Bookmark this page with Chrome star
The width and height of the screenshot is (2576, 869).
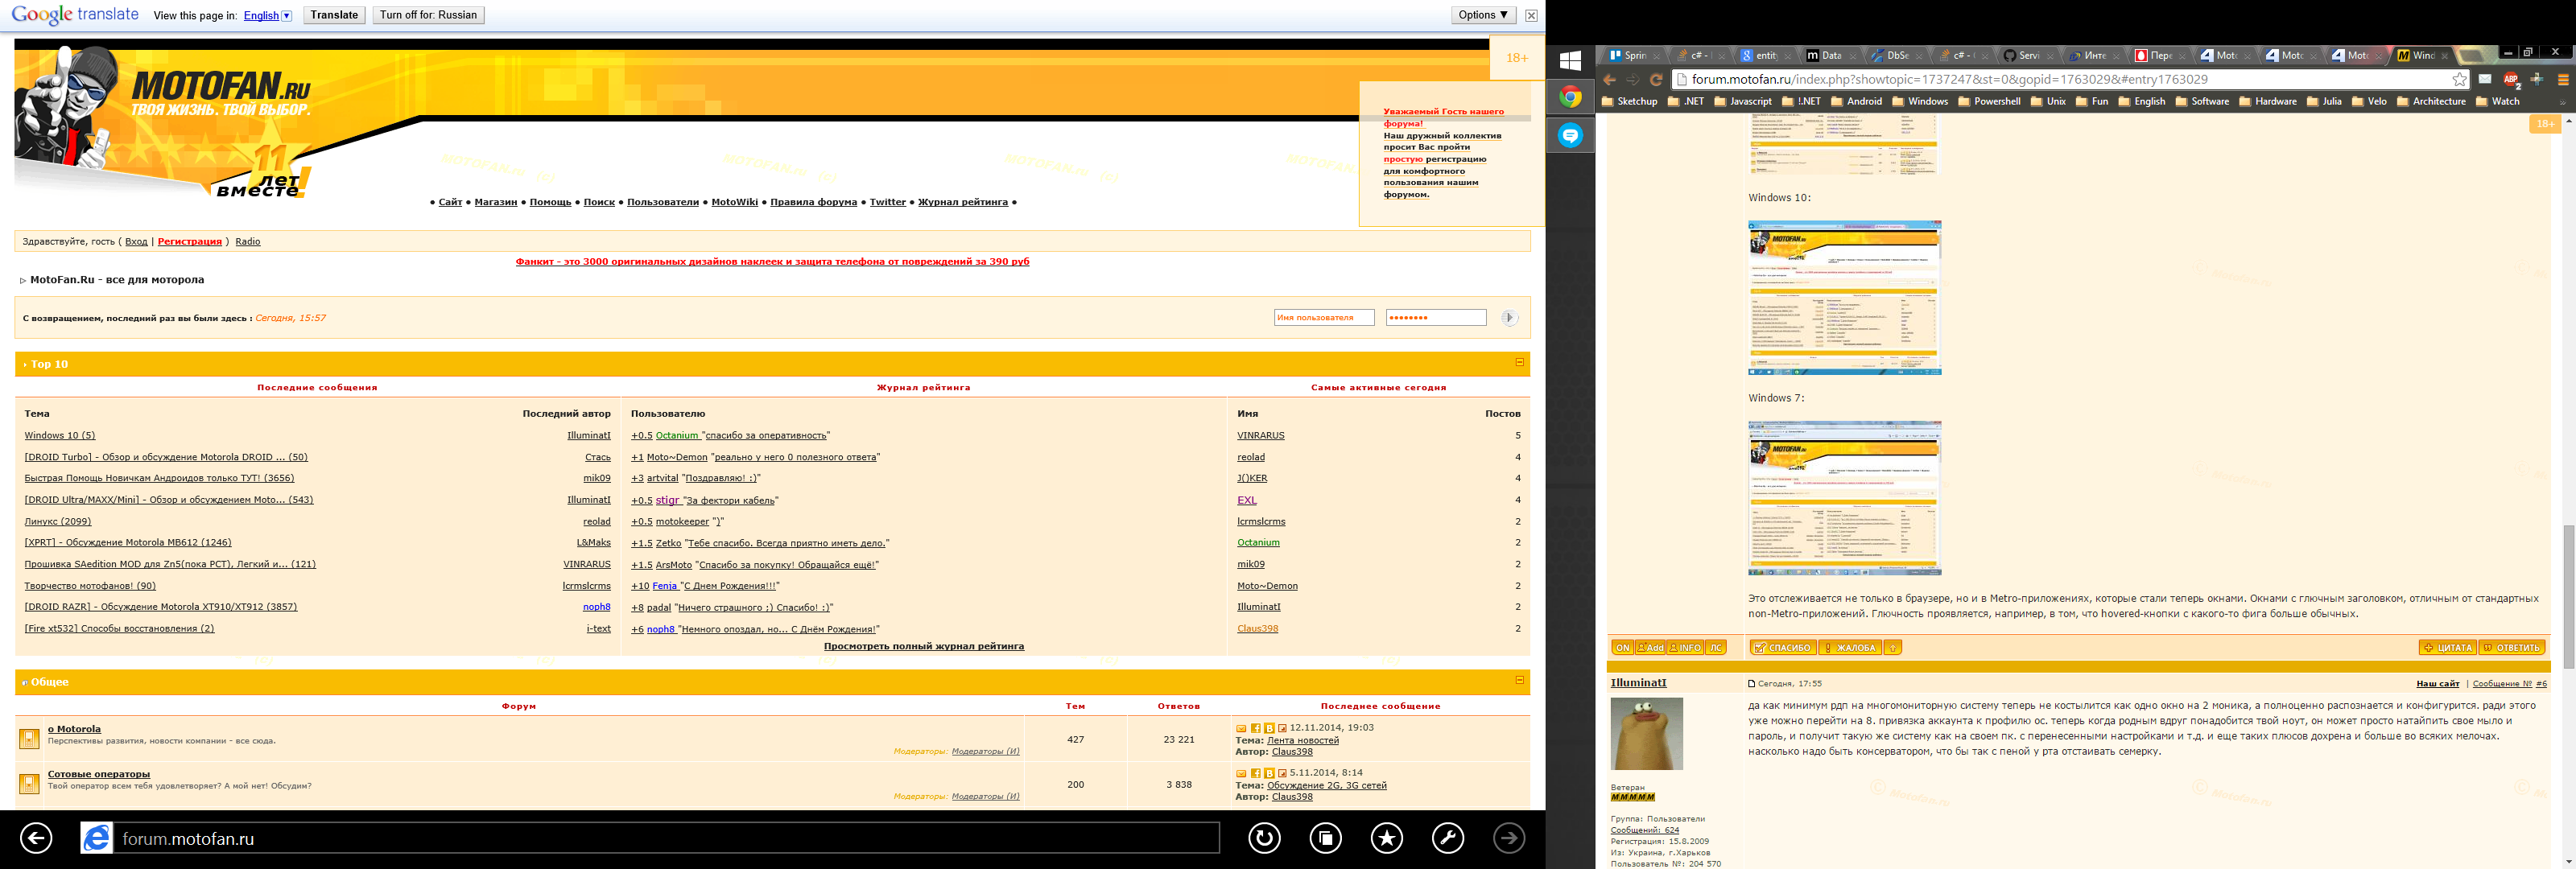click(x=2459, y=80)
